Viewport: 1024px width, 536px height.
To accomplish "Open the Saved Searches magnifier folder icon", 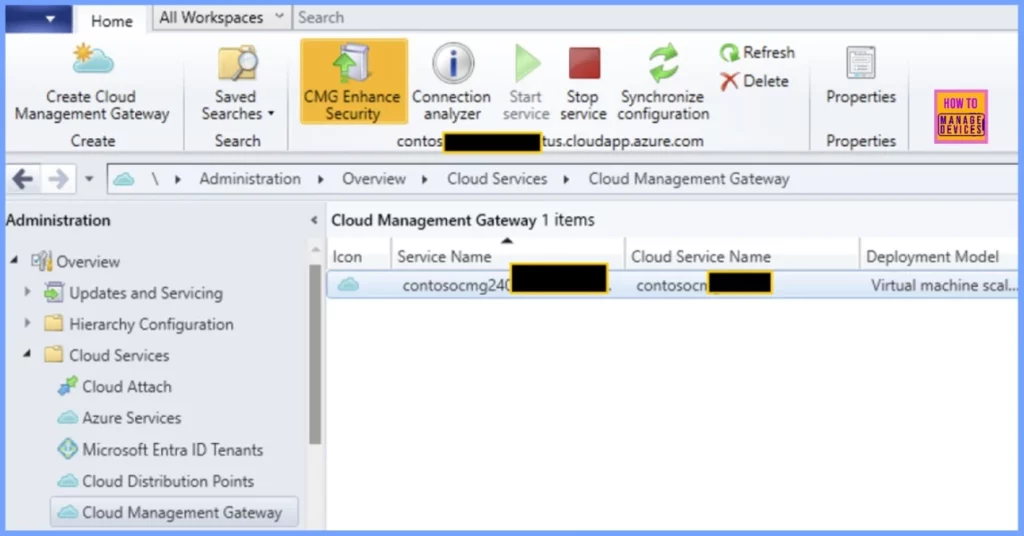I will 237,64.
